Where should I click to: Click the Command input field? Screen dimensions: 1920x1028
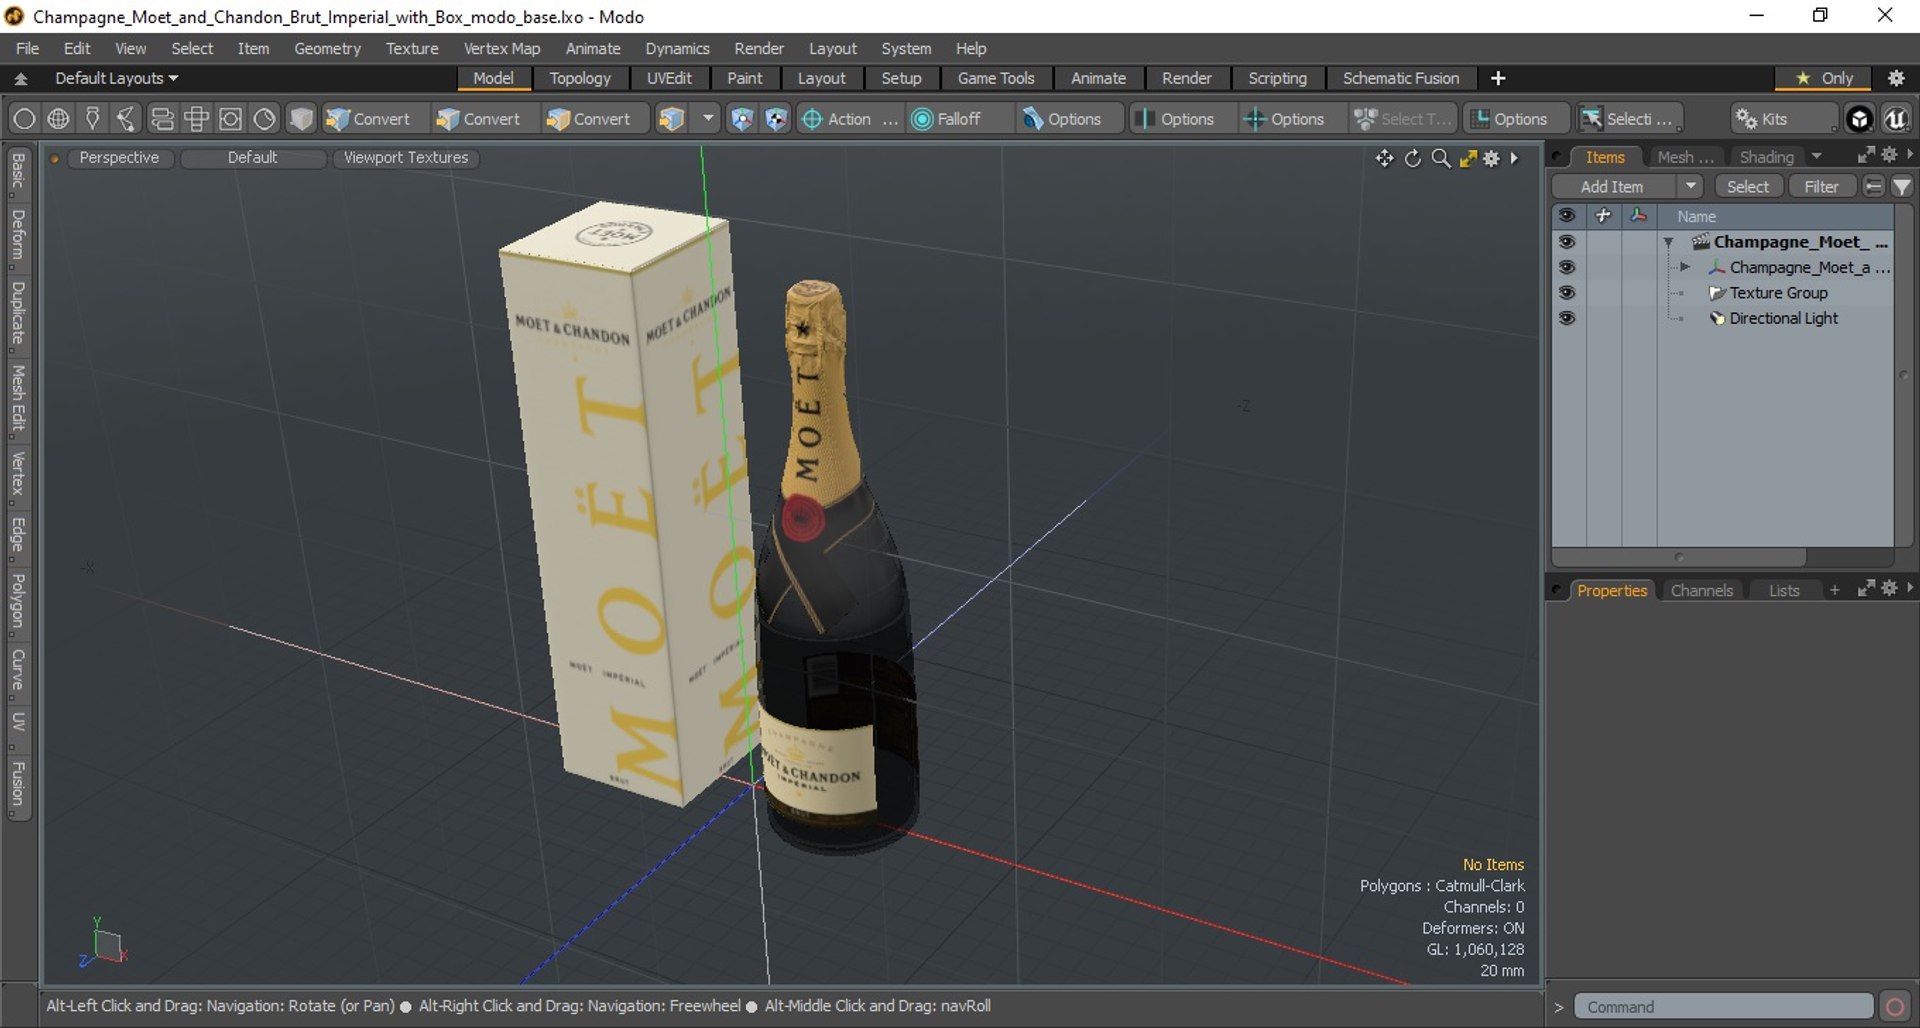coord(1723,1006)
